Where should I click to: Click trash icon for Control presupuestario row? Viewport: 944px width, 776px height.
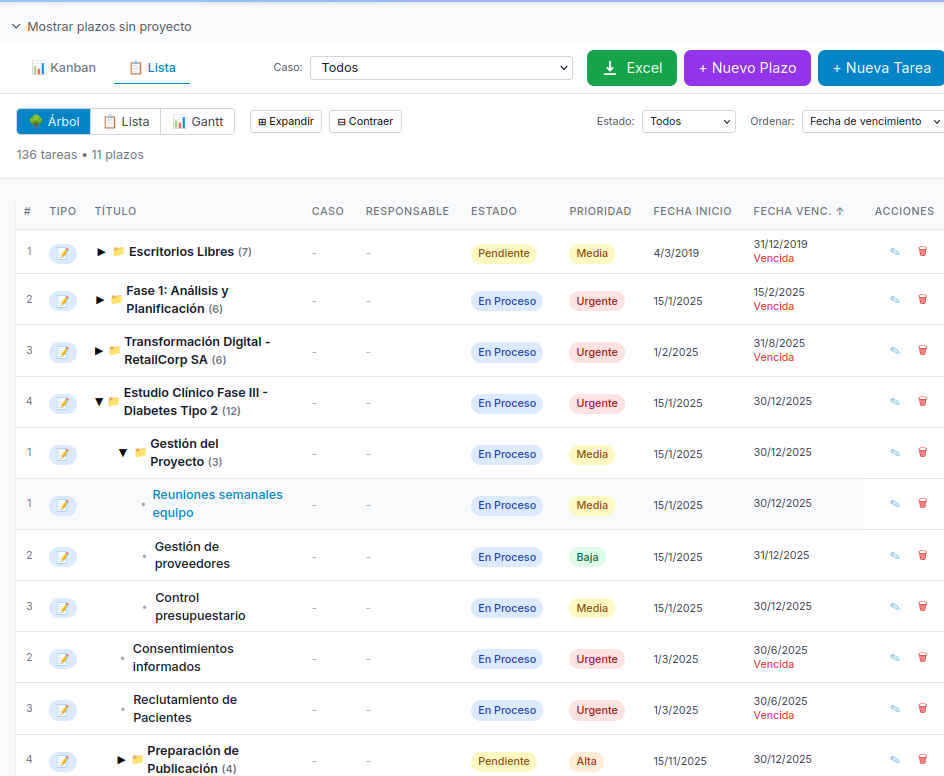pyautogui.click(x=922, y=606)
